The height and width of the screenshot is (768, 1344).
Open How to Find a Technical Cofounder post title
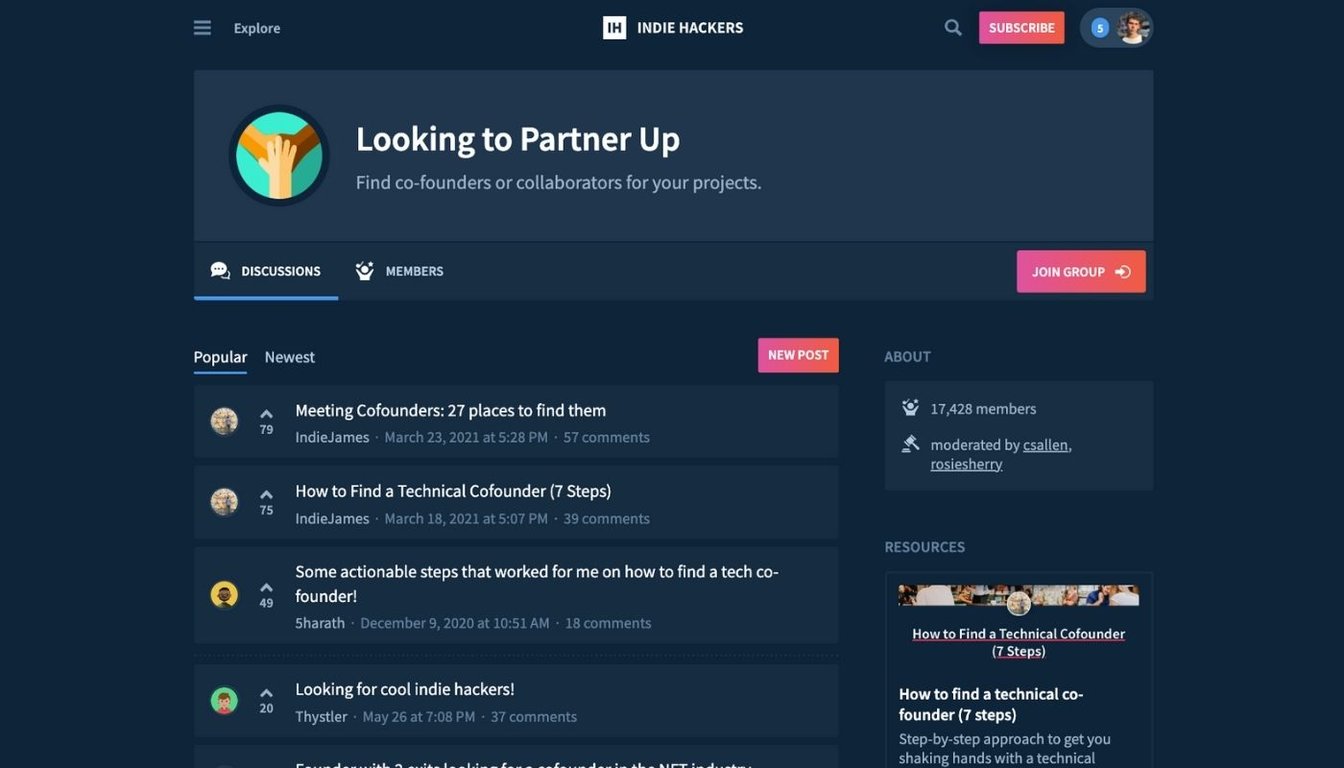coord(453,491)
